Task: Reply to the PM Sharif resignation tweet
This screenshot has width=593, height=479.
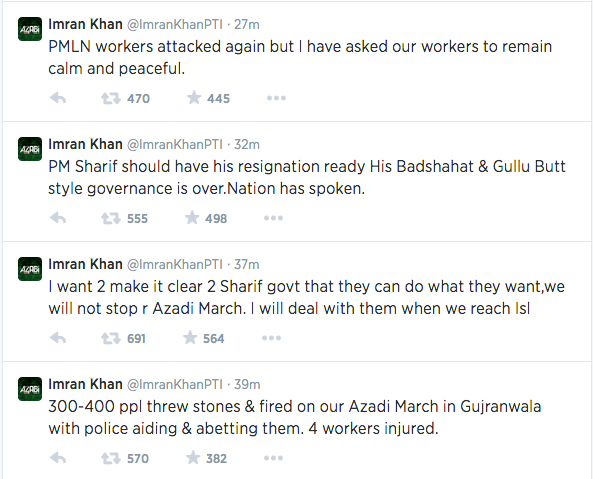Action: click(58, 218)
